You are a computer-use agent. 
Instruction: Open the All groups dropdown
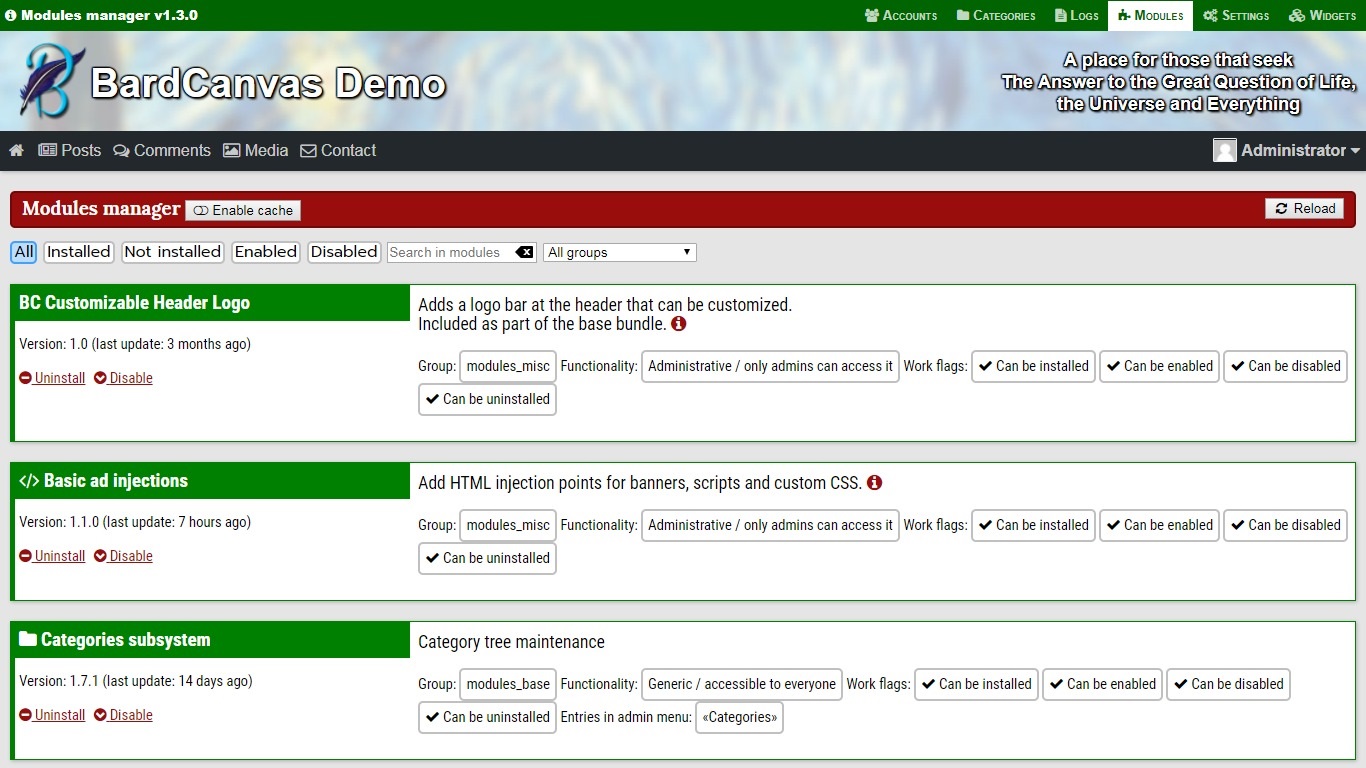620,252
